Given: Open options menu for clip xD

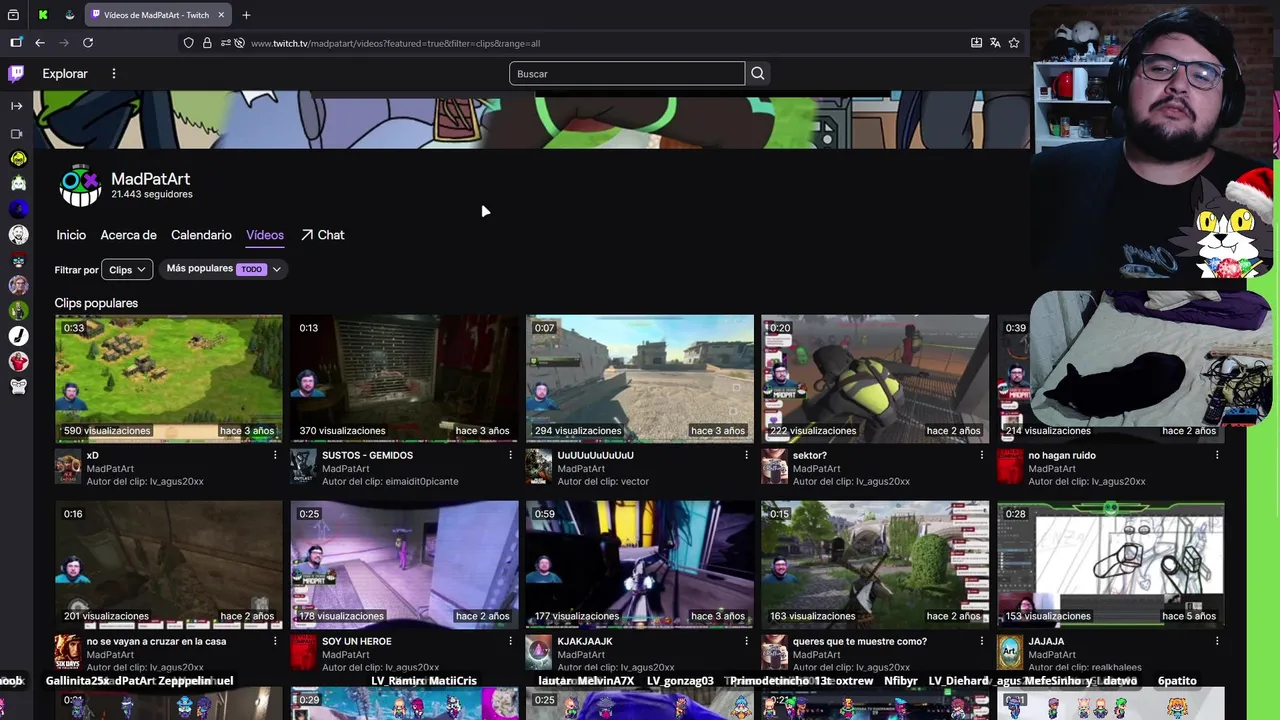Looking at the screenshot, I should (x=275, y=455).
